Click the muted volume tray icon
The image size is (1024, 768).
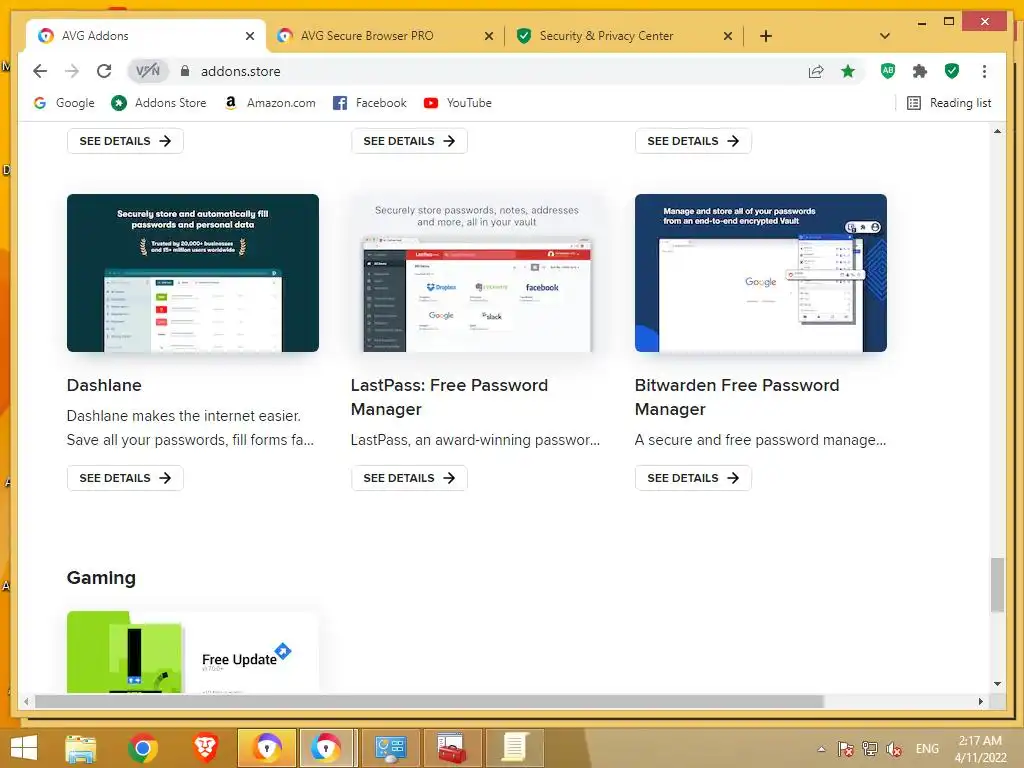[x=894, y=749]
